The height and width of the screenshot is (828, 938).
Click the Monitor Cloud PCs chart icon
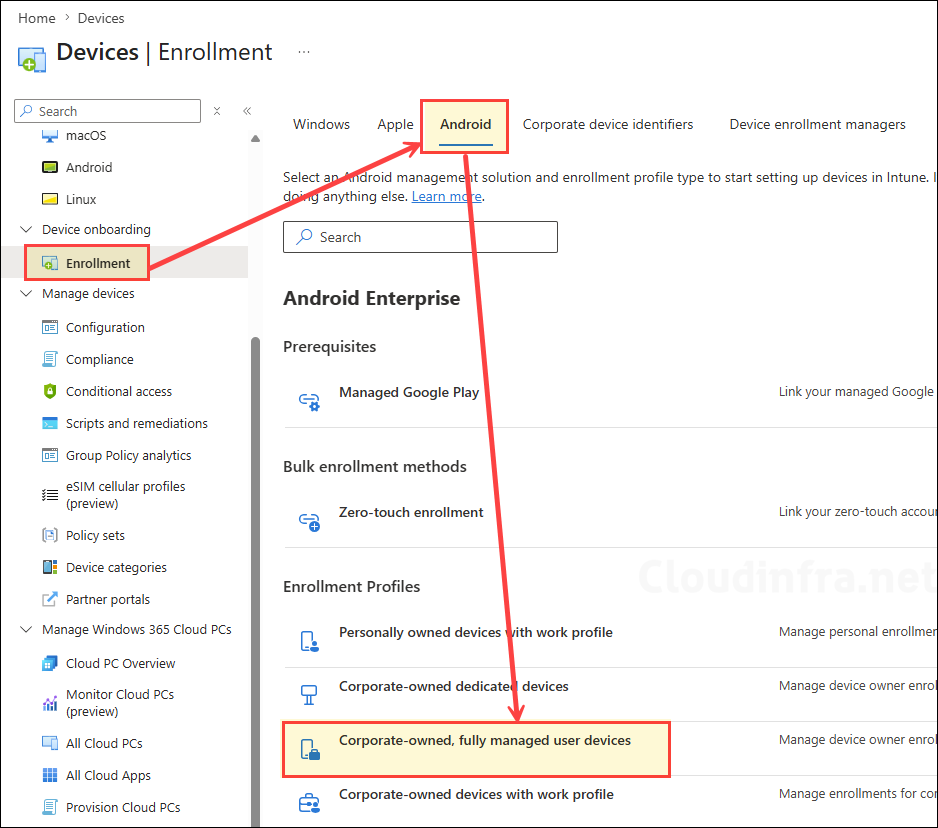coord(50,703)
